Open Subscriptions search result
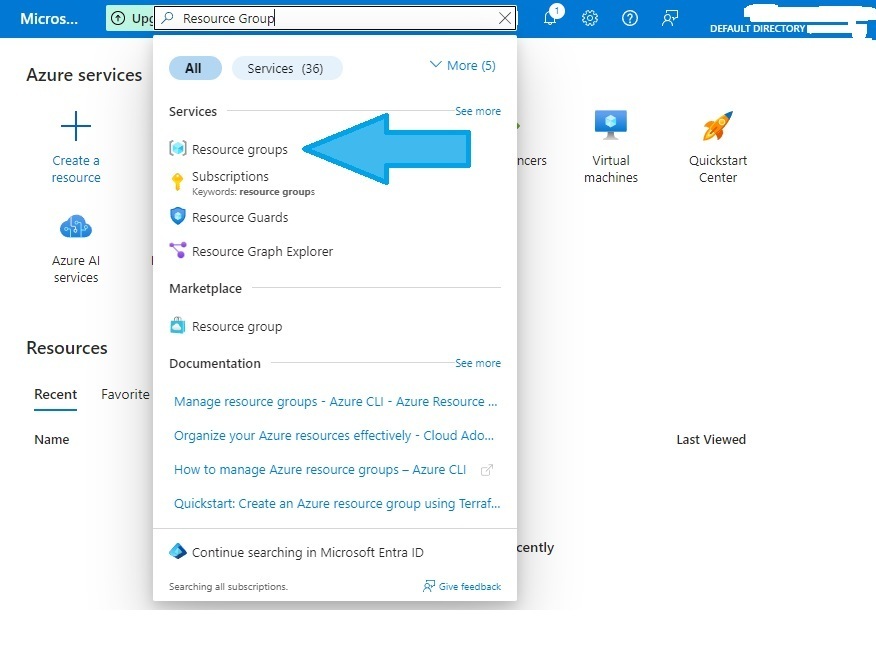The height and width of the screenshot is (659, 876). 230,176
